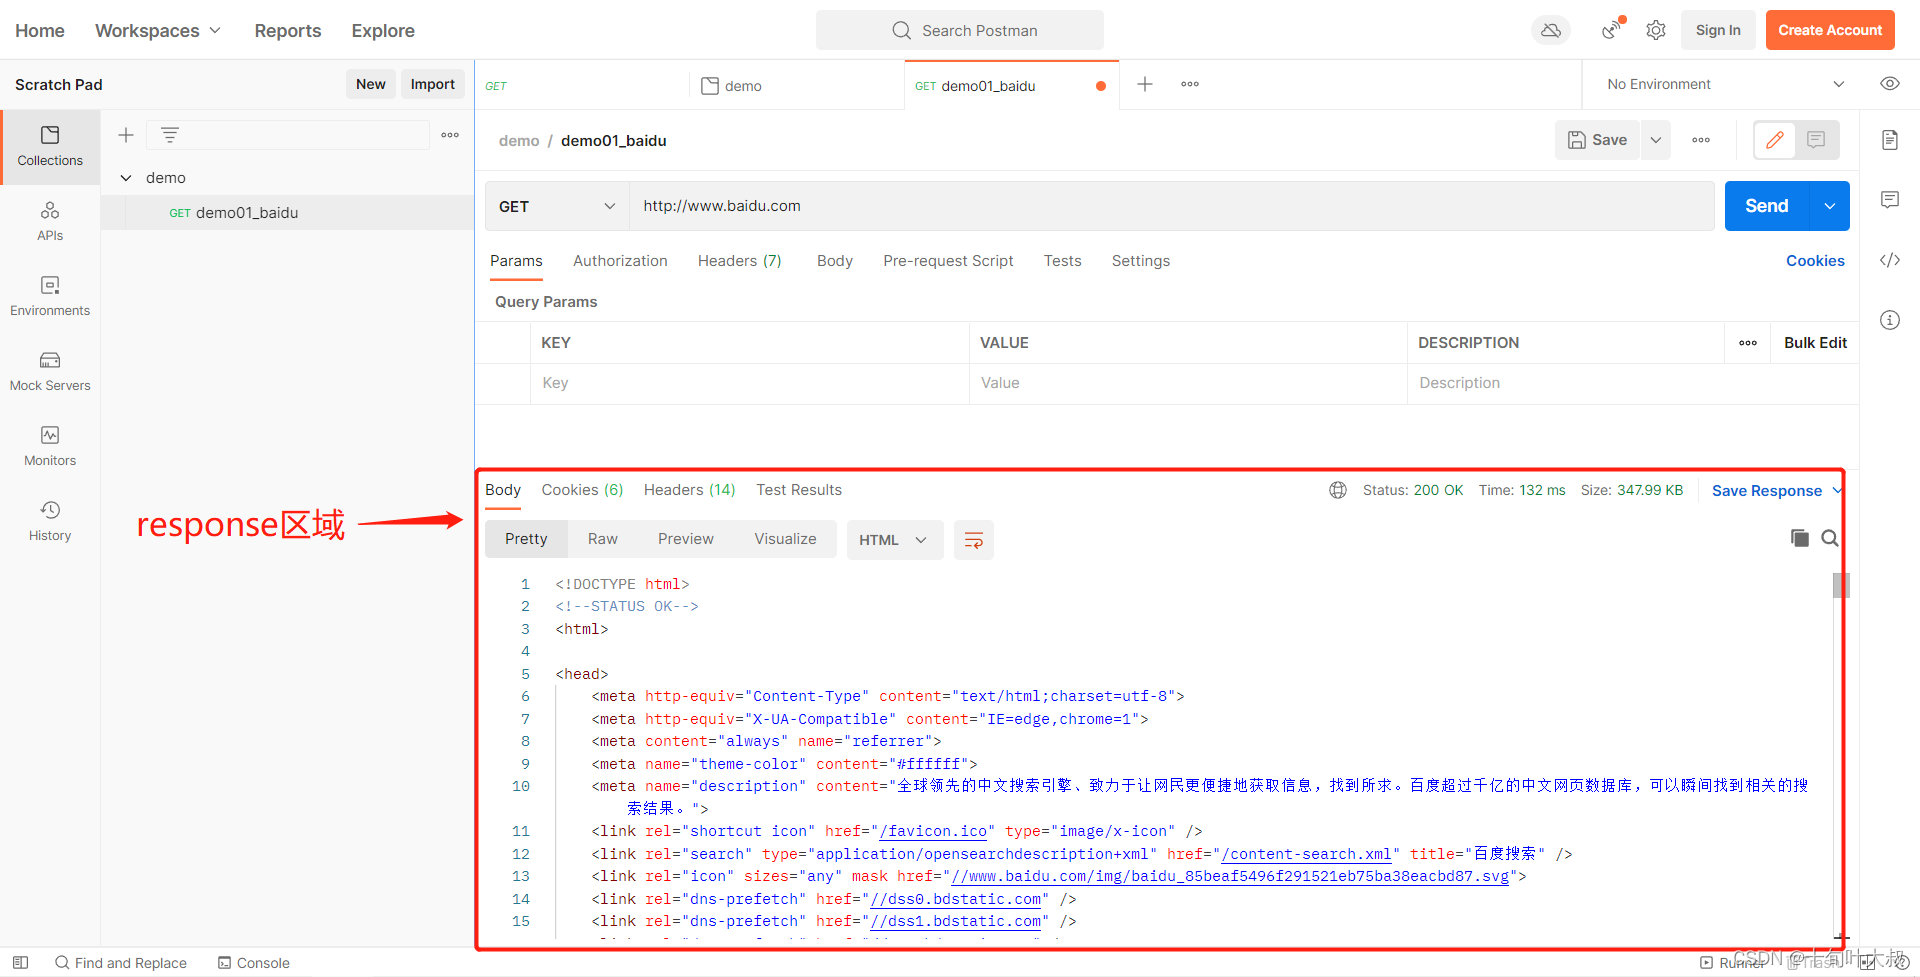This screenshot has width=1920, height=977.
Task: Show request info panel icon
Action: coord(1890,320)
